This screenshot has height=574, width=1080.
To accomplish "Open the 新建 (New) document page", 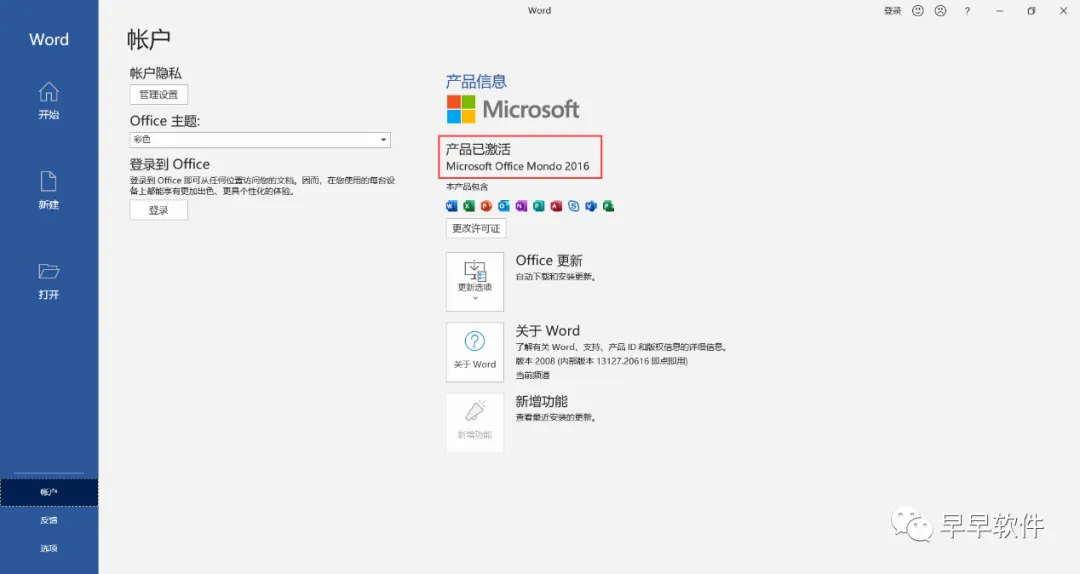I will pyautogui.click(x=48, y=190).
